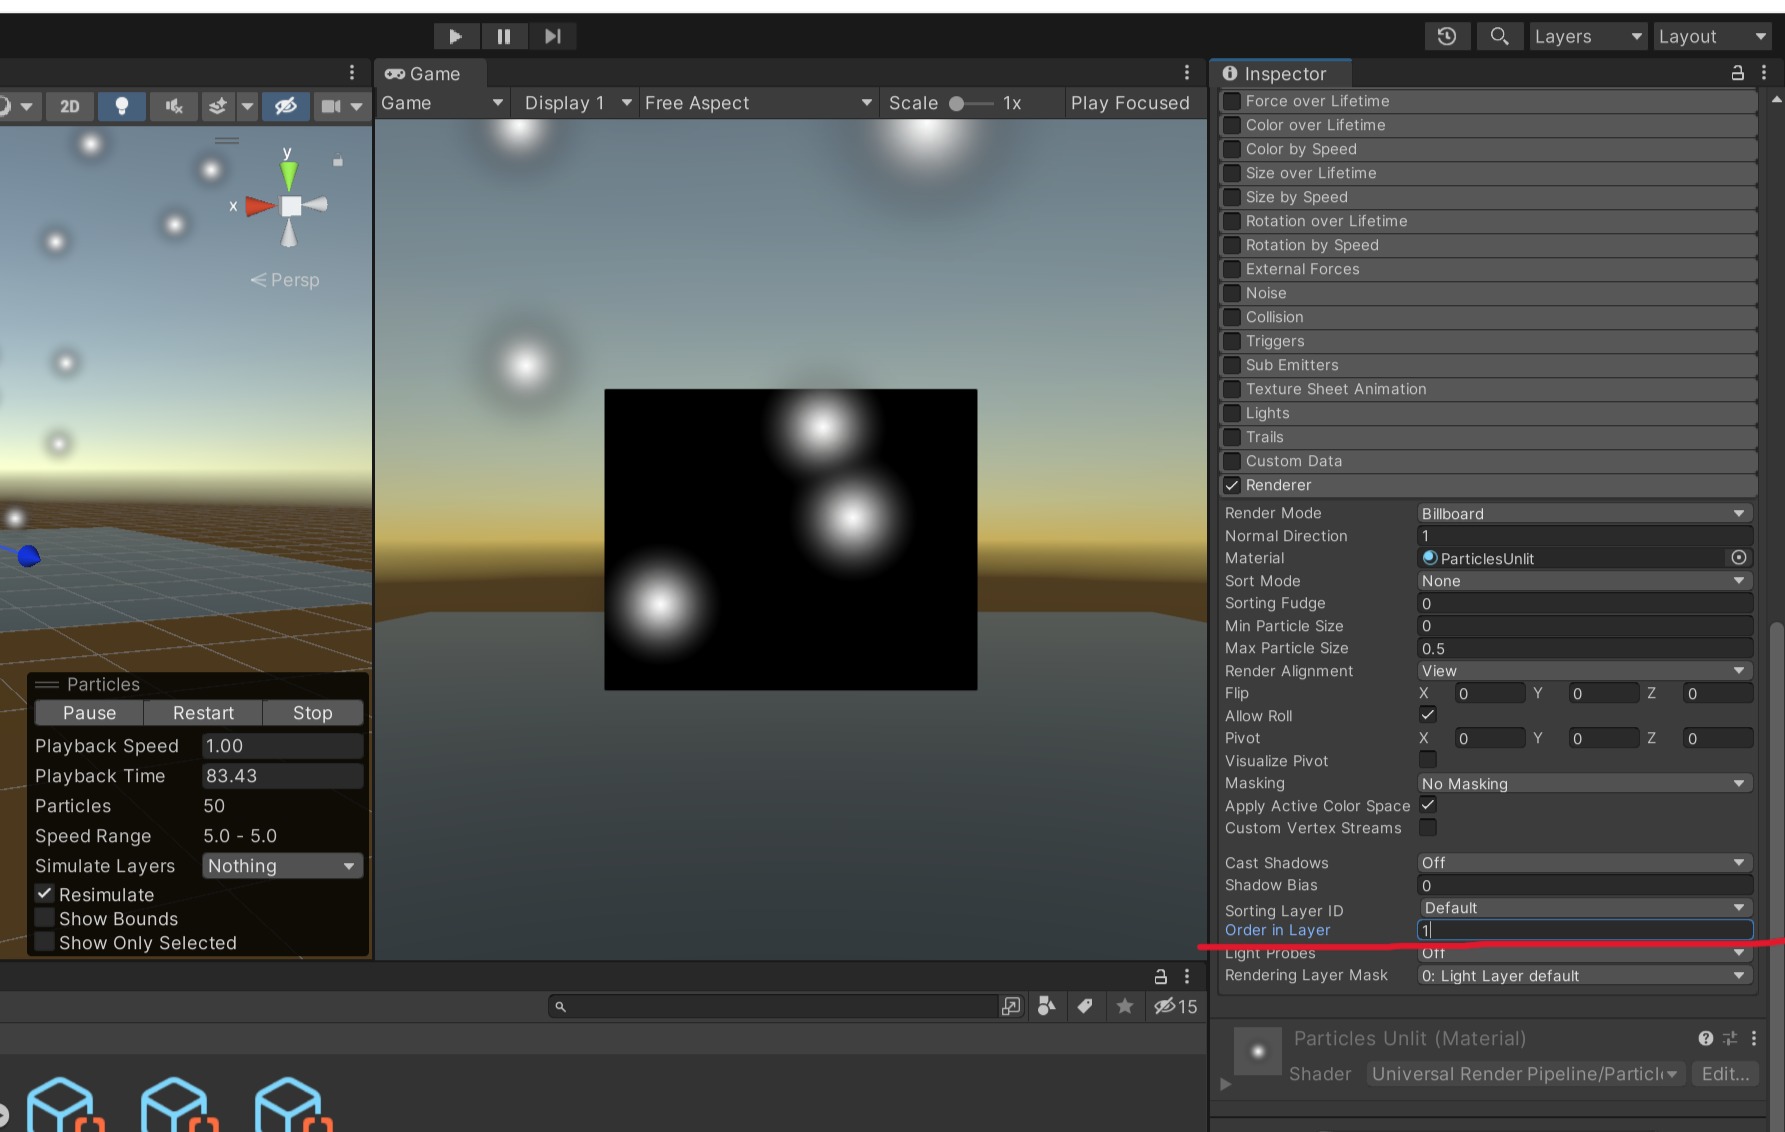Toggle scene lighting with the light bulb icon
This screenshot has height=1132, width=1785.
[x=122, y=105]
